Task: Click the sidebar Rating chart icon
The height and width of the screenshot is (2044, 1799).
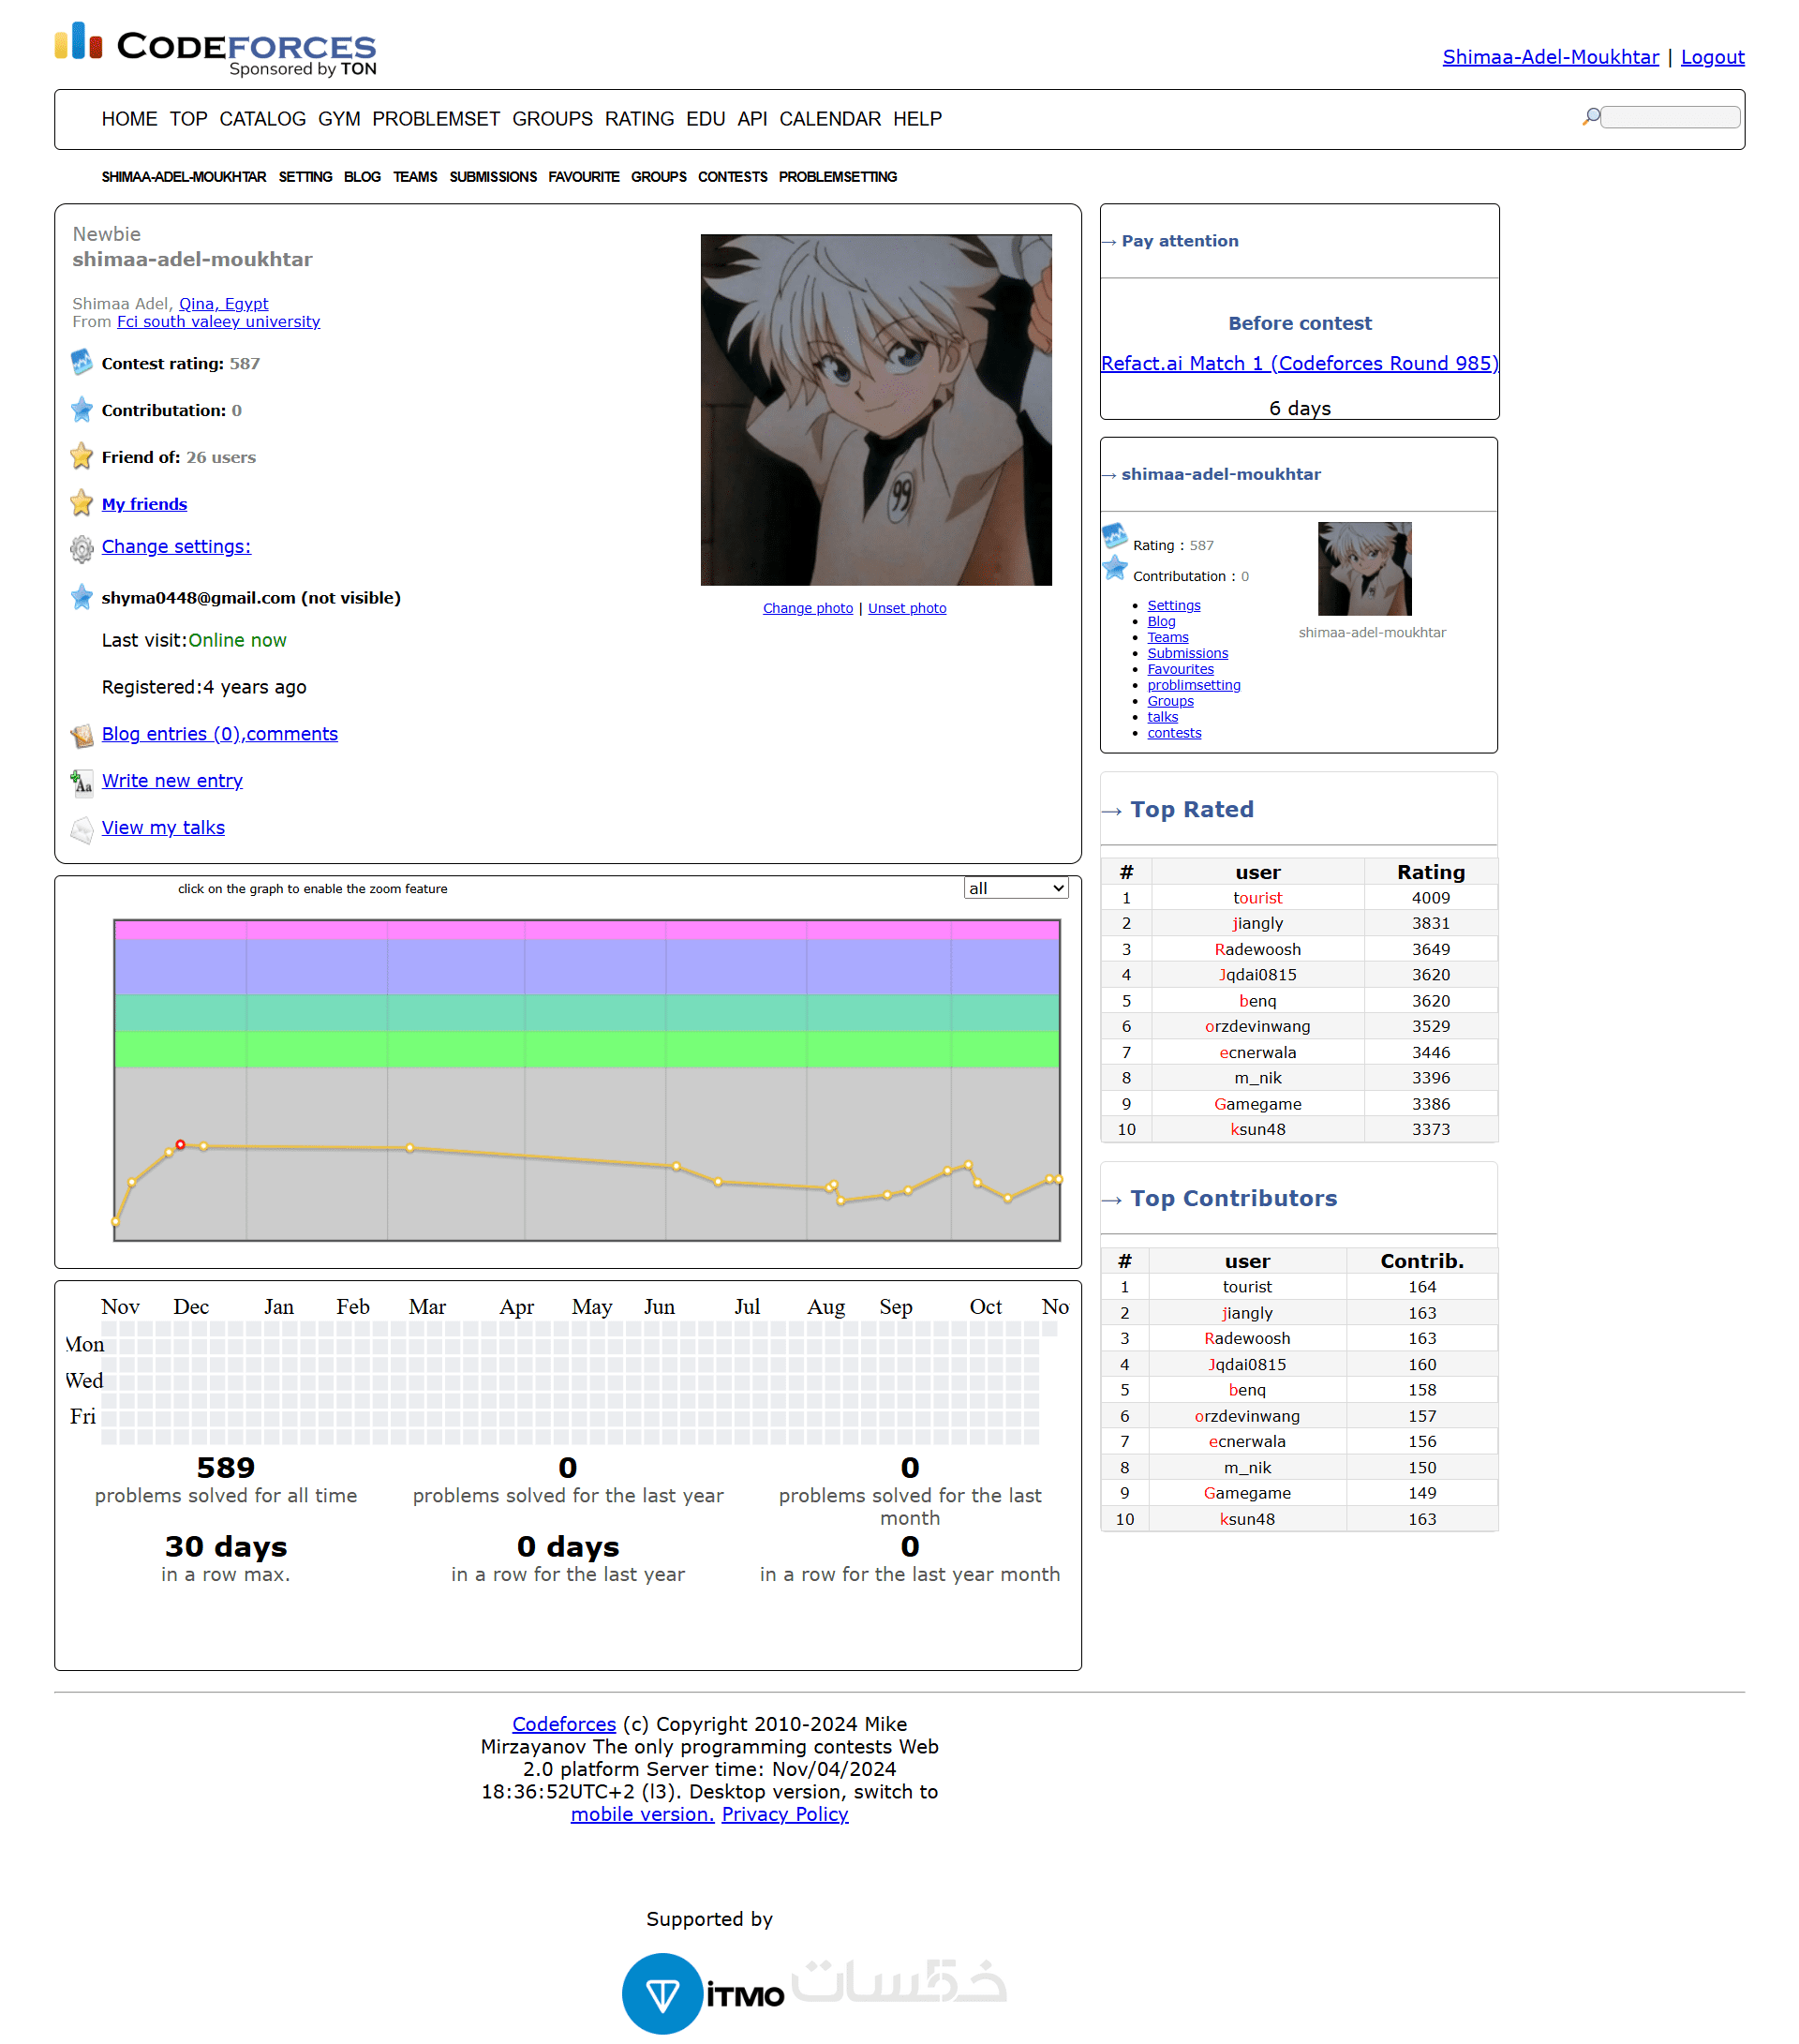Action: pos(1114,536)
